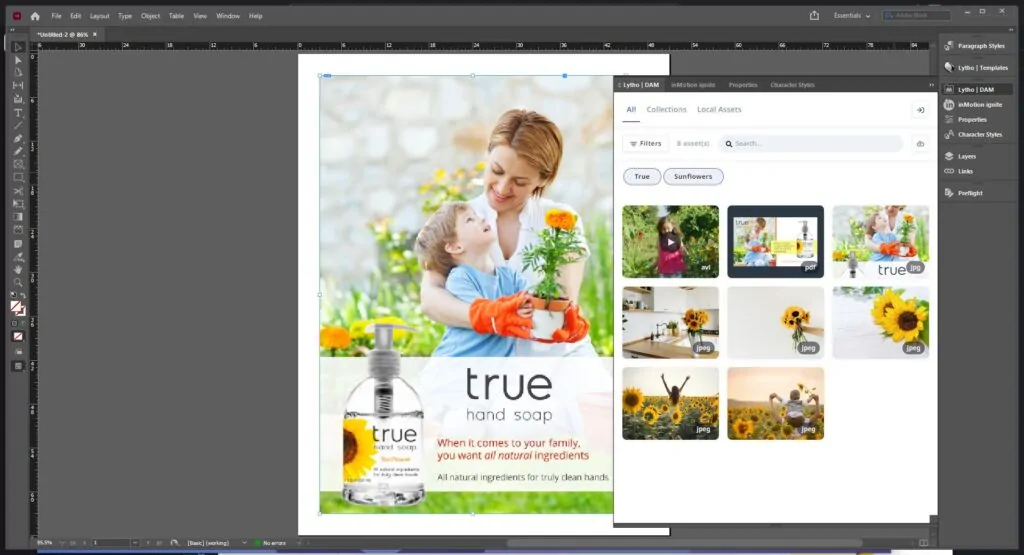Select the Gap tool

[18, 86]
